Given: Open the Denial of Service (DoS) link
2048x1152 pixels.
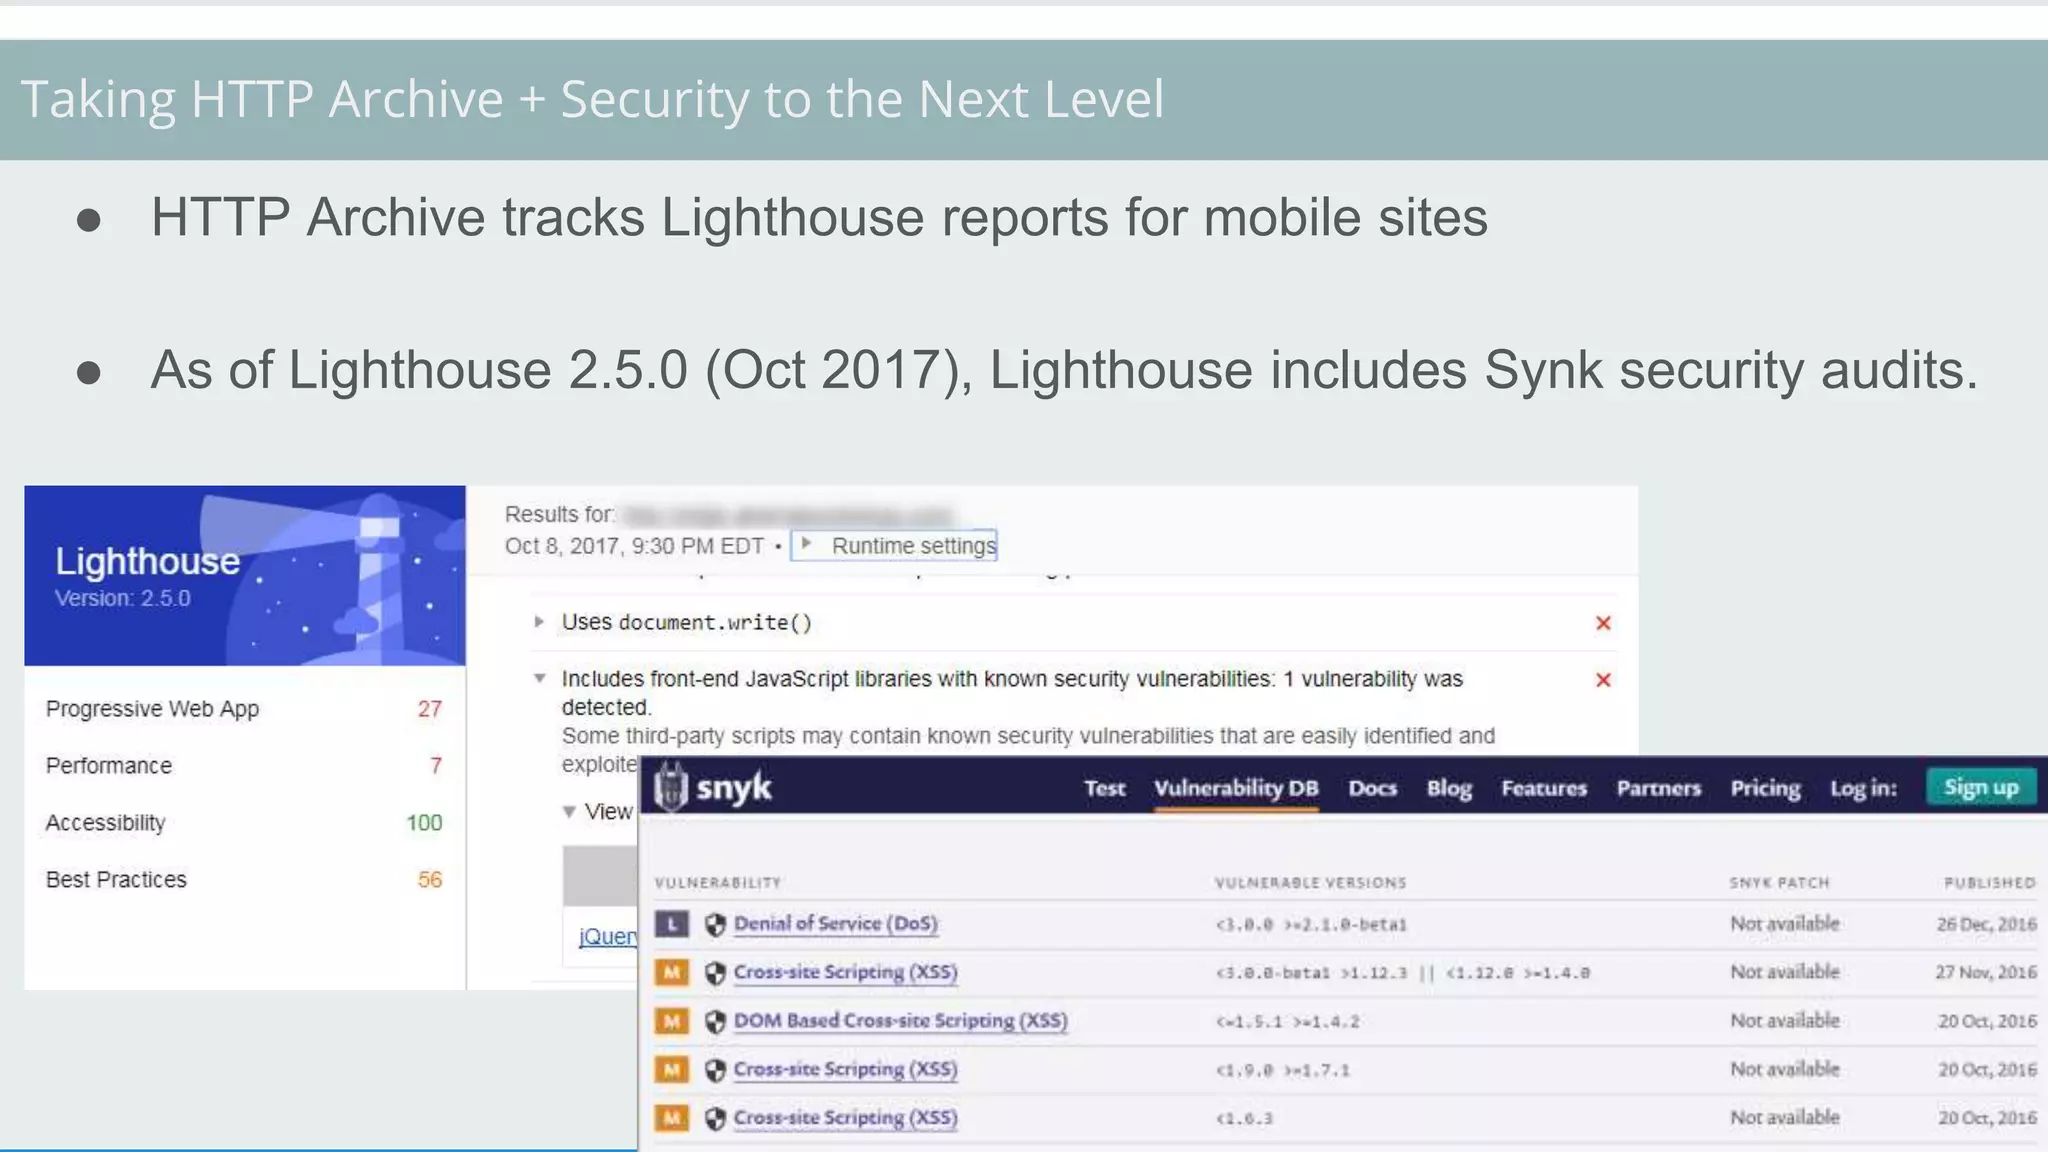Looking at the screenshot, I should (x=836, y=924).
